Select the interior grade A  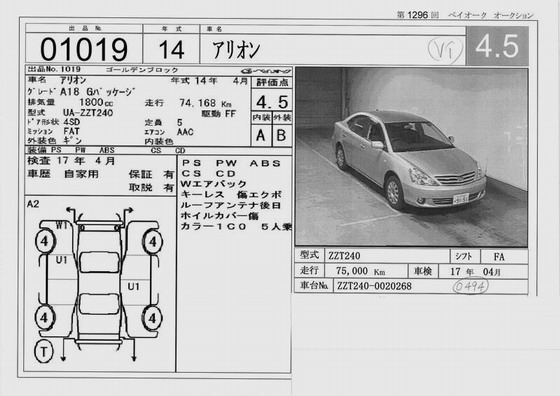click(261, 135)
